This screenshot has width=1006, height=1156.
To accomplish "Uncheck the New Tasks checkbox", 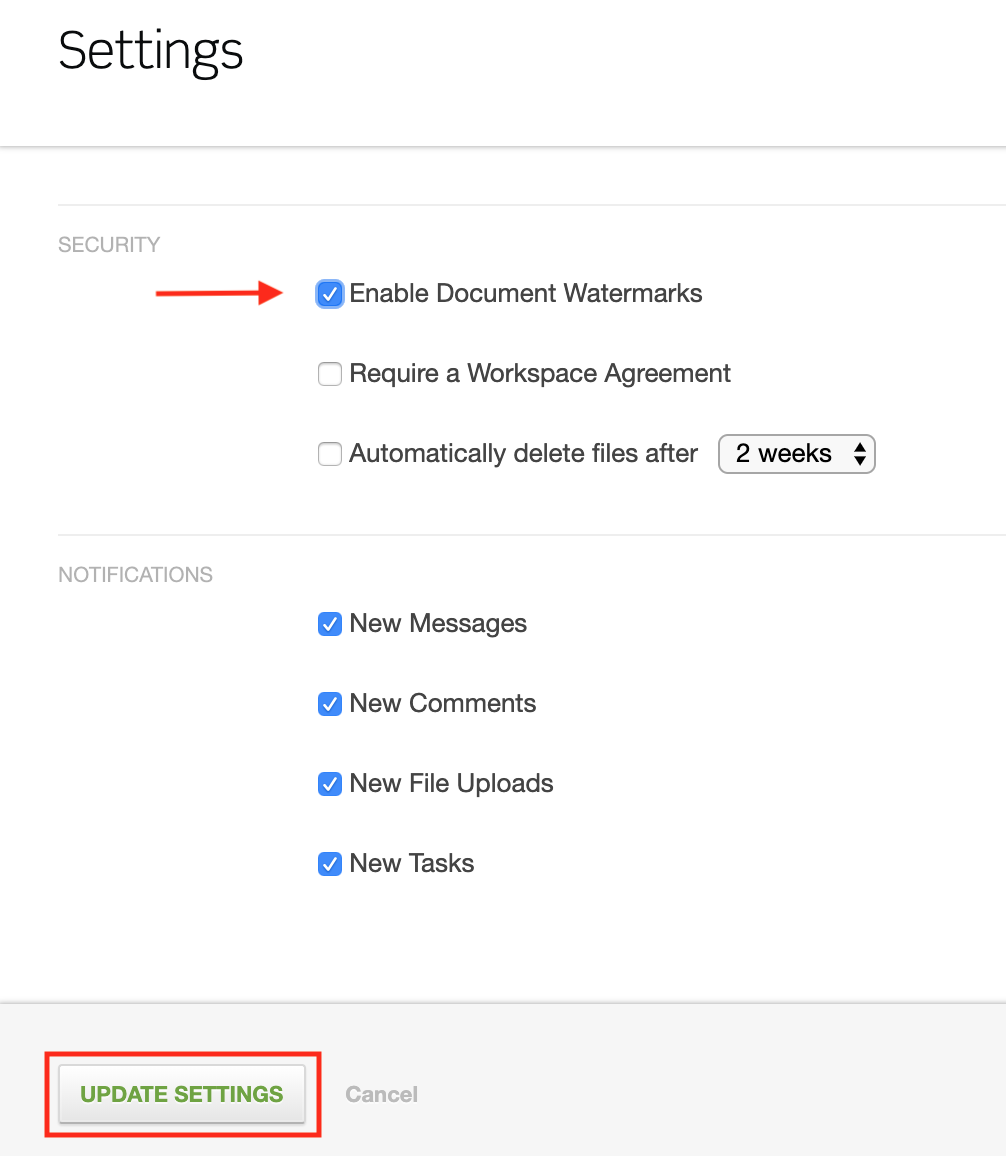I will point(330,864).
